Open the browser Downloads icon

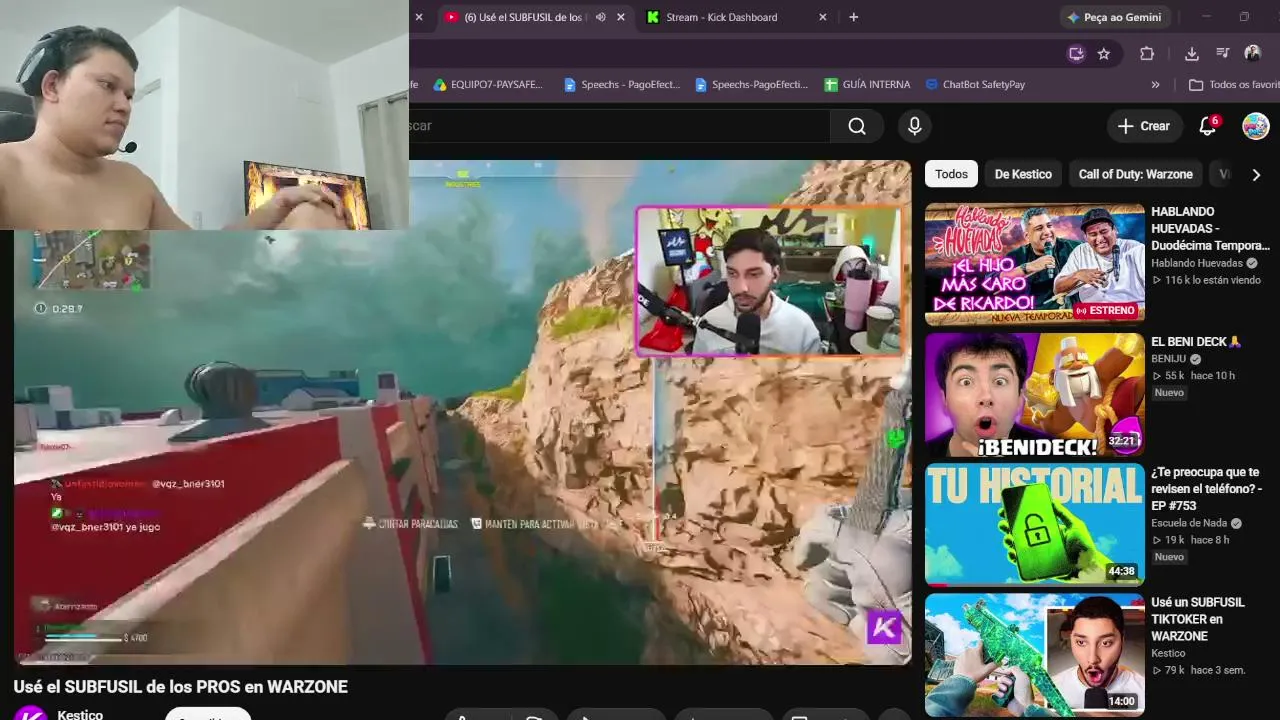1192,54
